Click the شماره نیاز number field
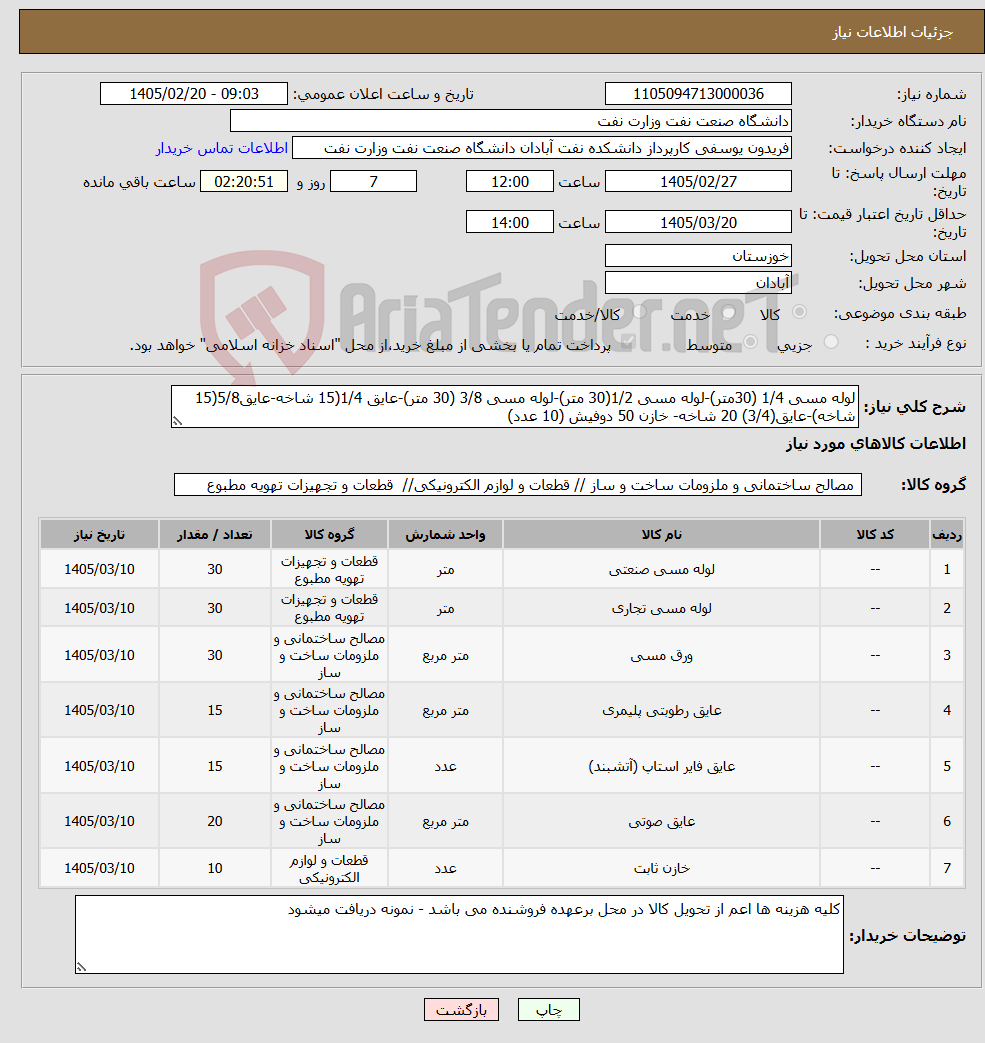Screen dimensions: 985x1043 pos(698,94)
